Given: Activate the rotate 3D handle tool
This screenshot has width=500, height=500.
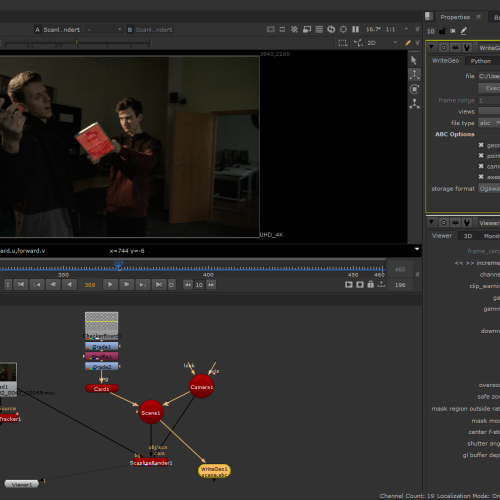Looking at the screenshot, I should [414, 89].
